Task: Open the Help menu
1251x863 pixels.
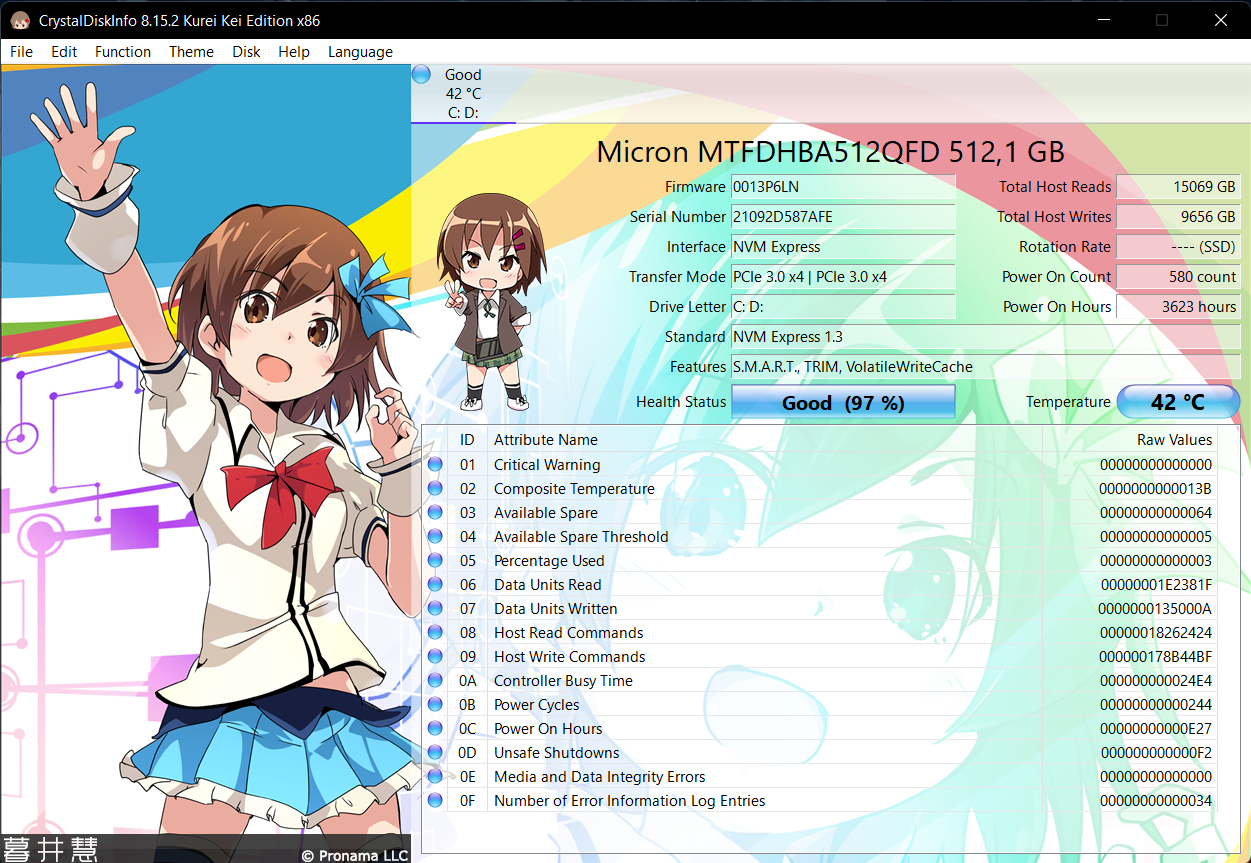Action: coord(294,52)
